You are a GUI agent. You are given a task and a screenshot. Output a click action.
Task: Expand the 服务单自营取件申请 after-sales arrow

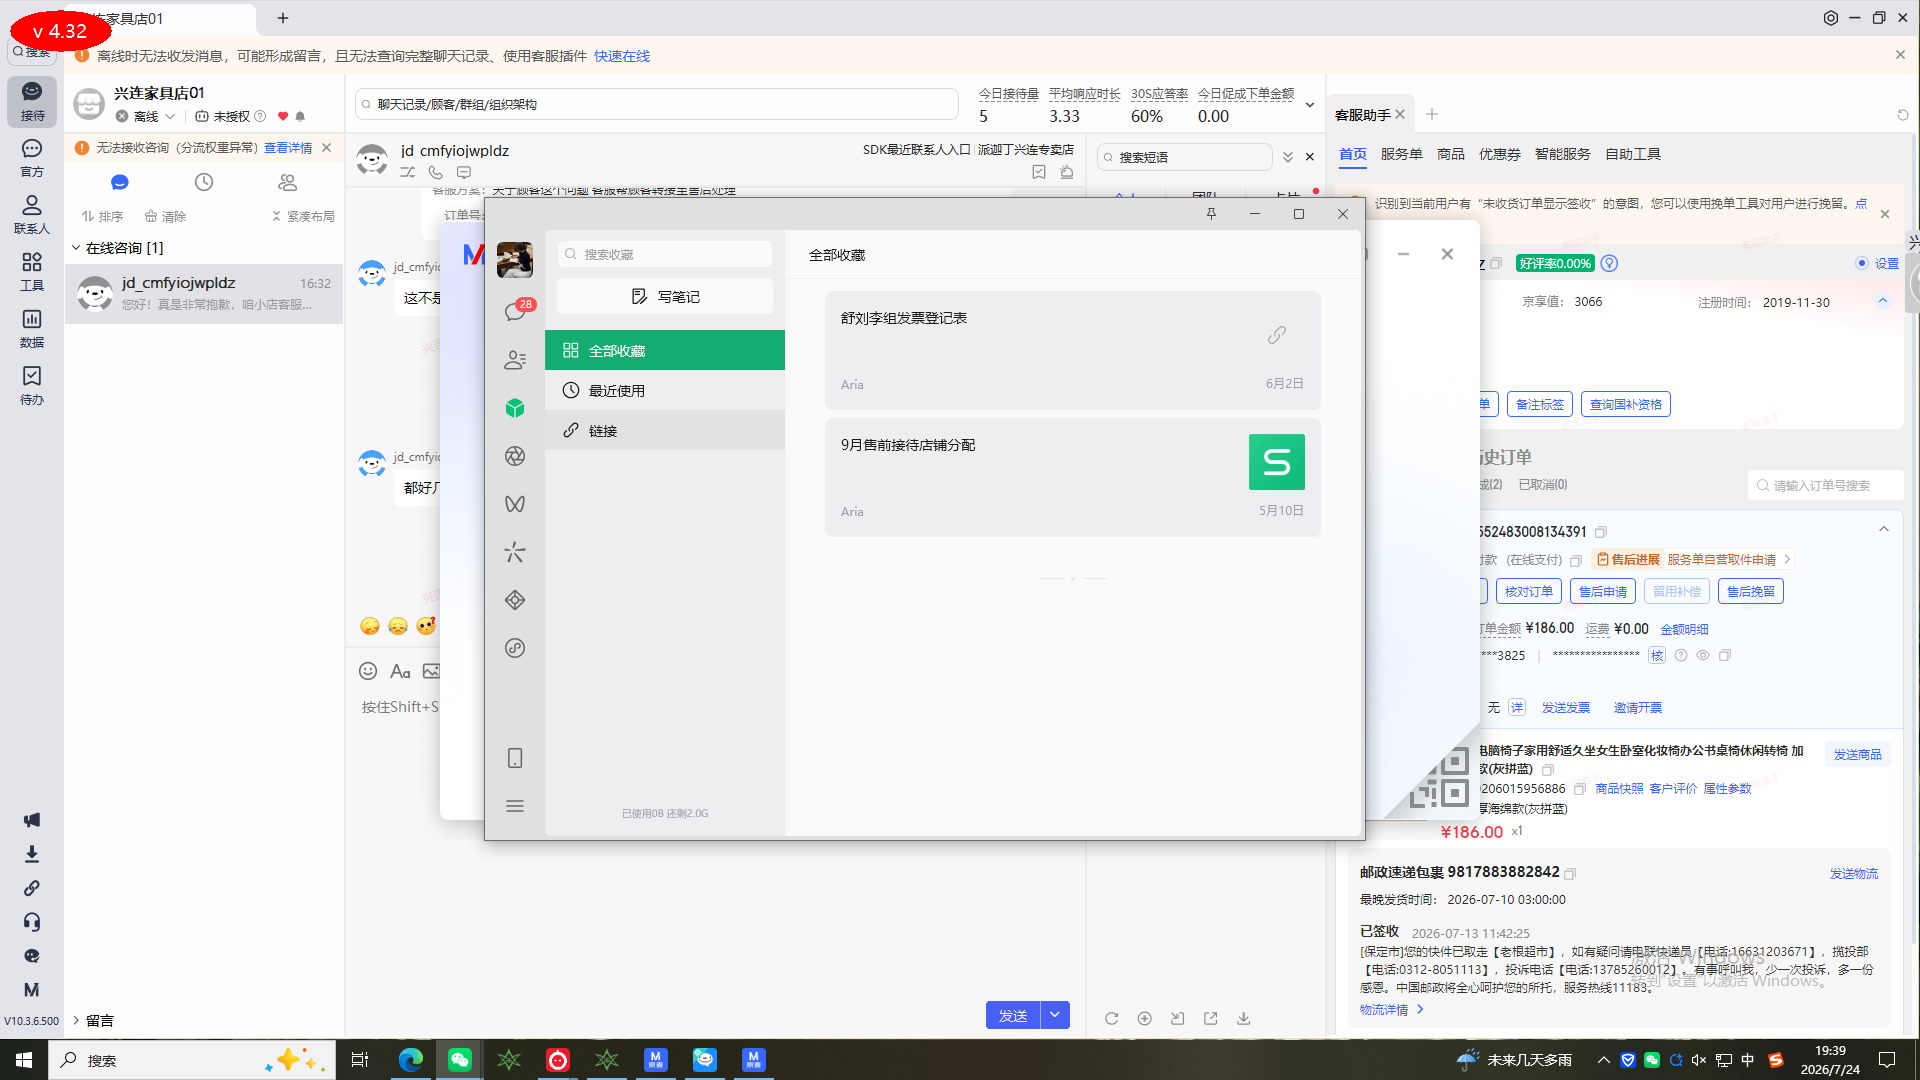pos(1787,559)
